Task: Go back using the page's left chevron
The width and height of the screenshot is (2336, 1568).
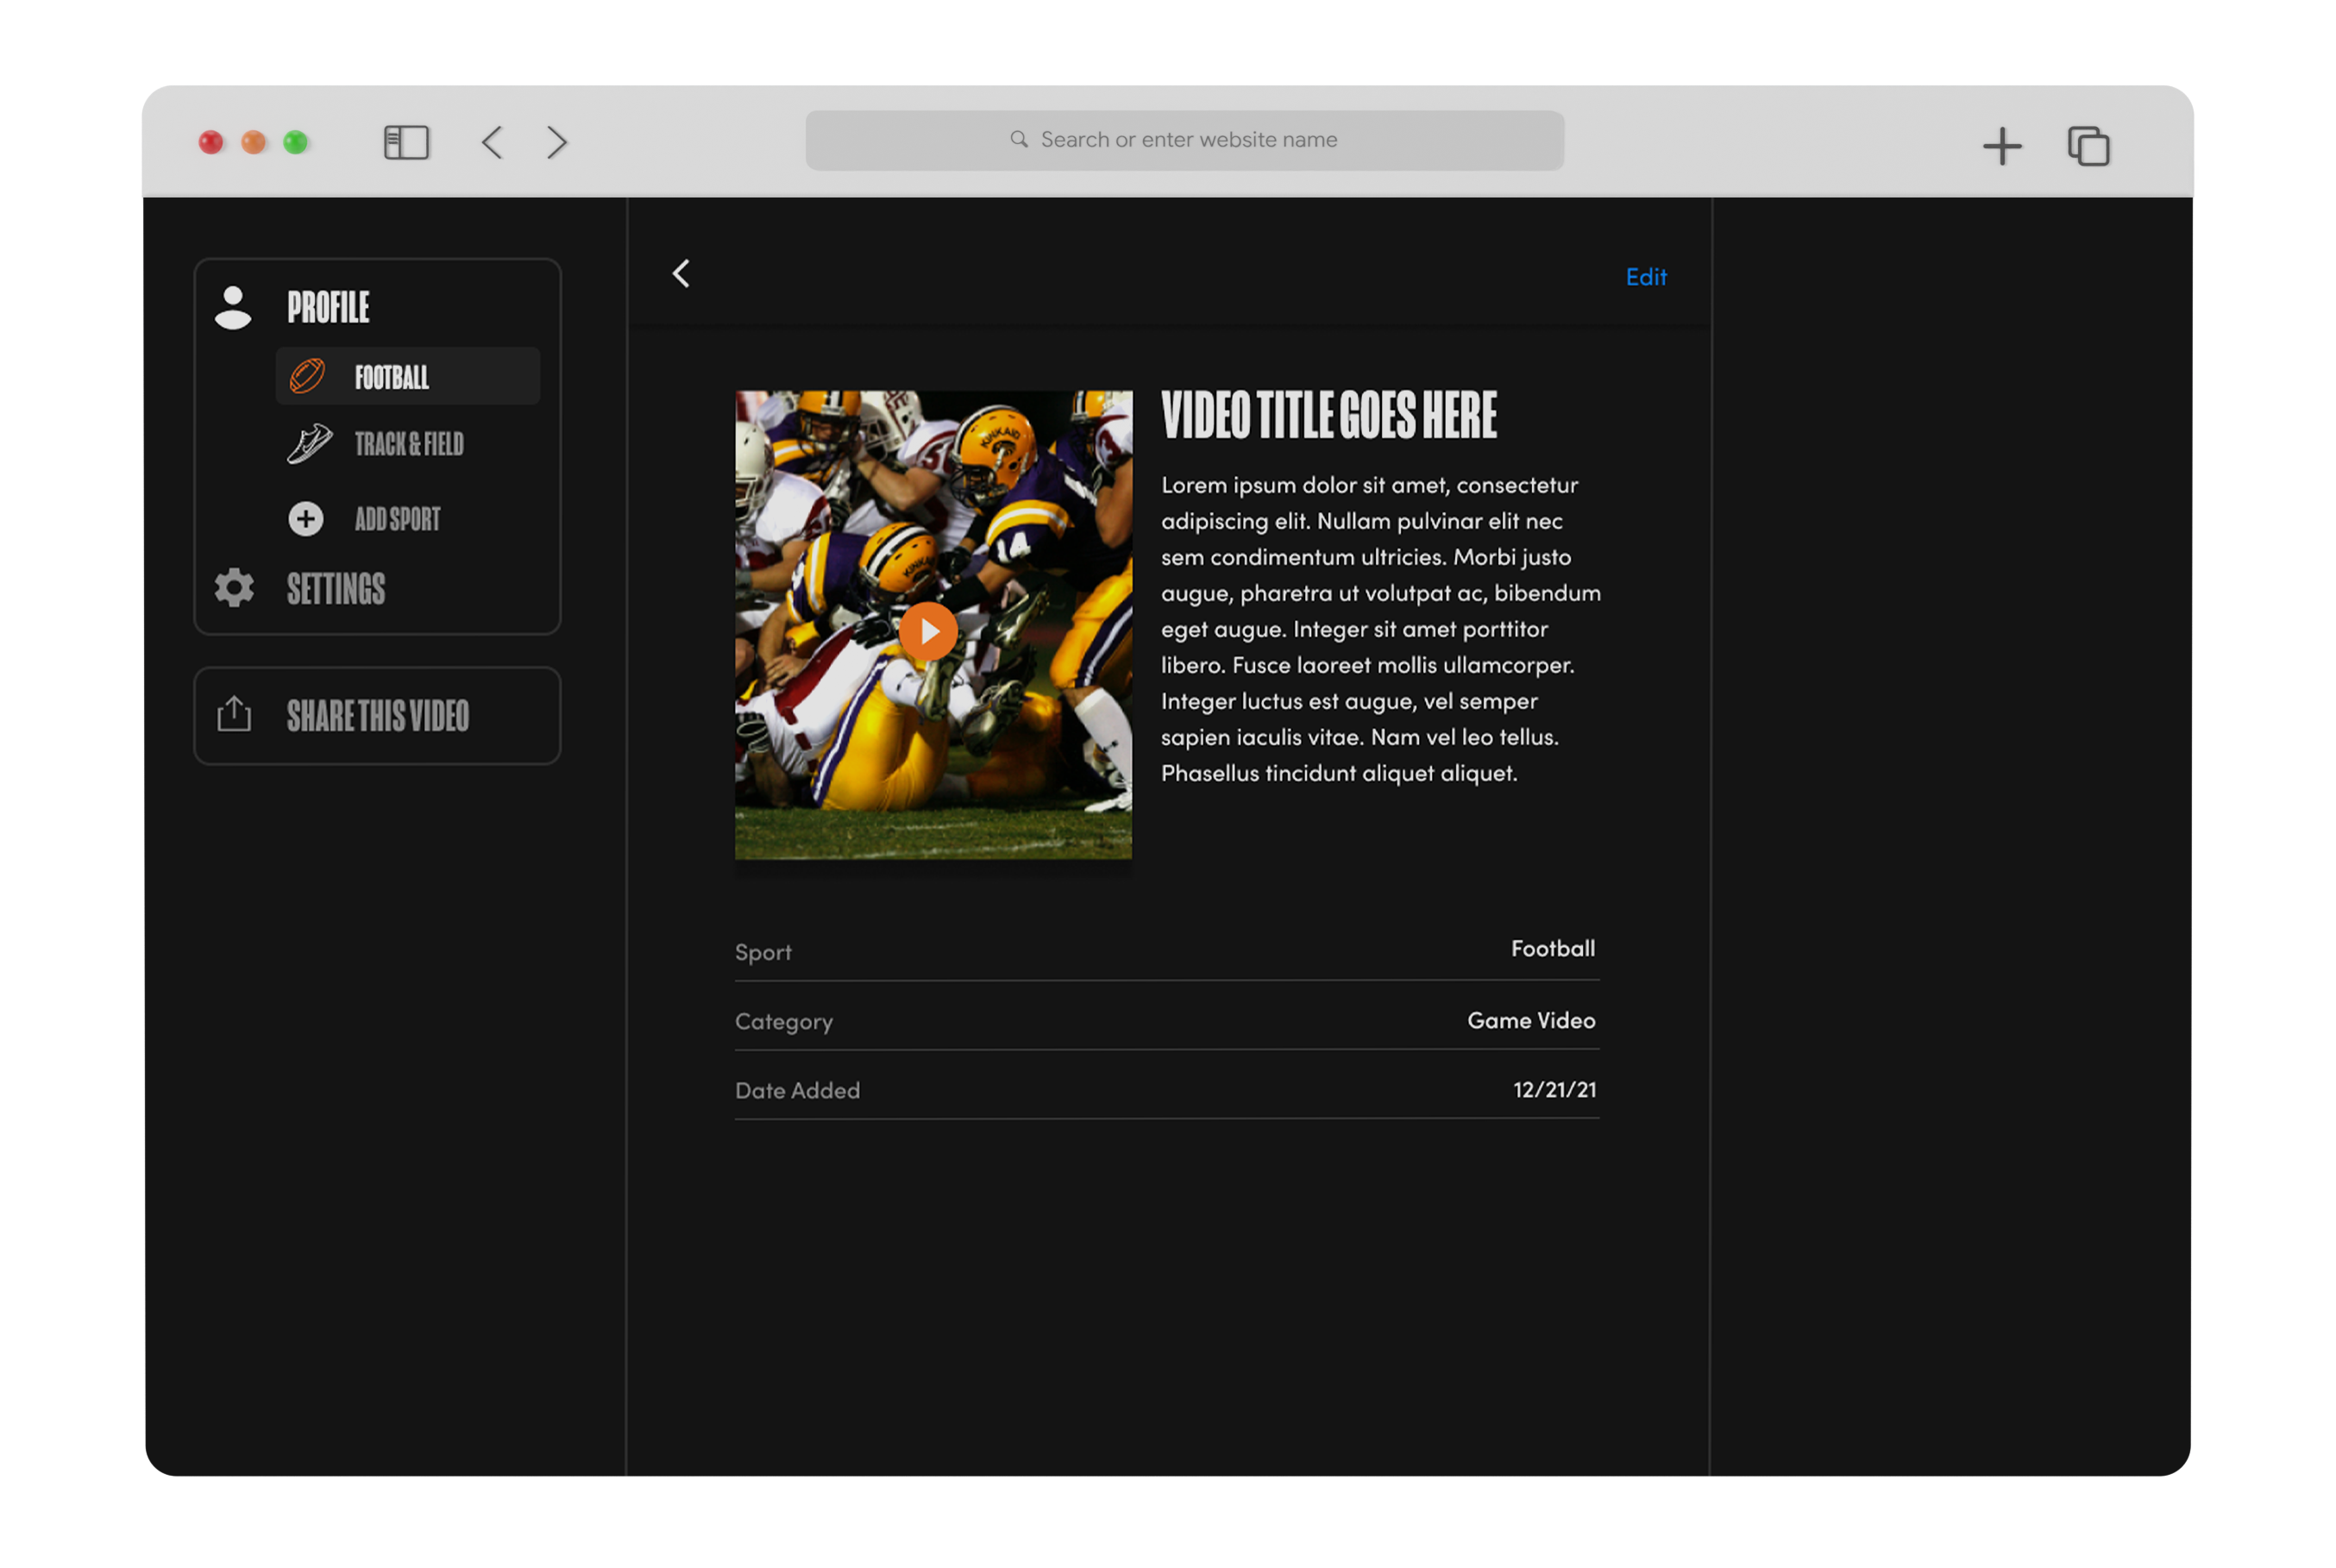Action: coord(681,273)
